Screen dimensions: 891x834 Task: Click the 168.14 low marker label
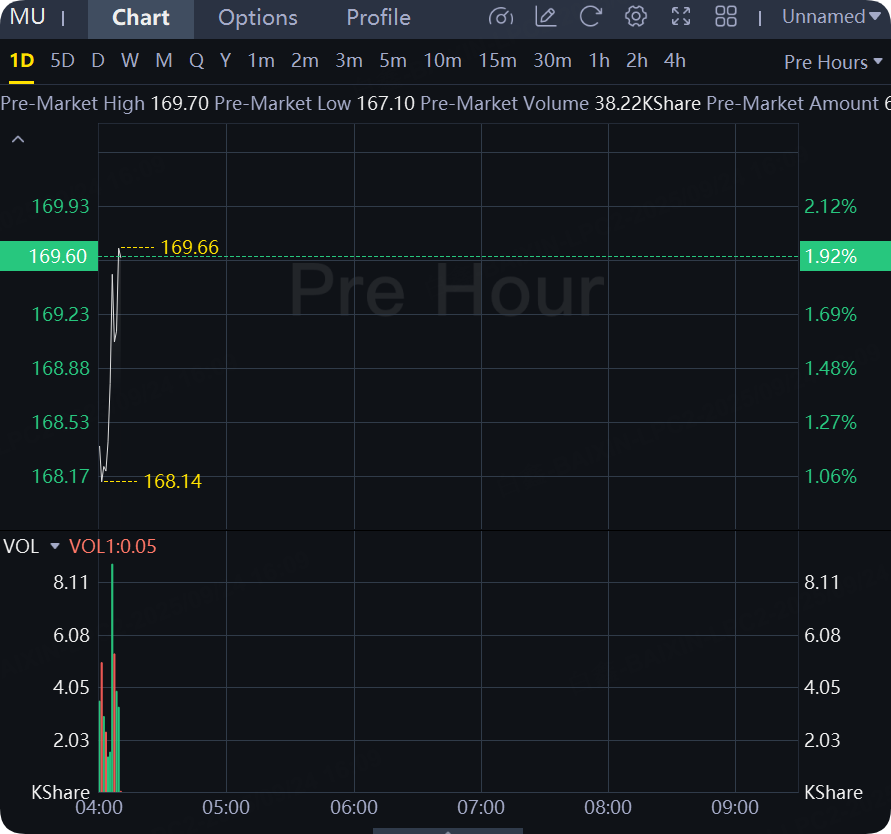point(173,481)
